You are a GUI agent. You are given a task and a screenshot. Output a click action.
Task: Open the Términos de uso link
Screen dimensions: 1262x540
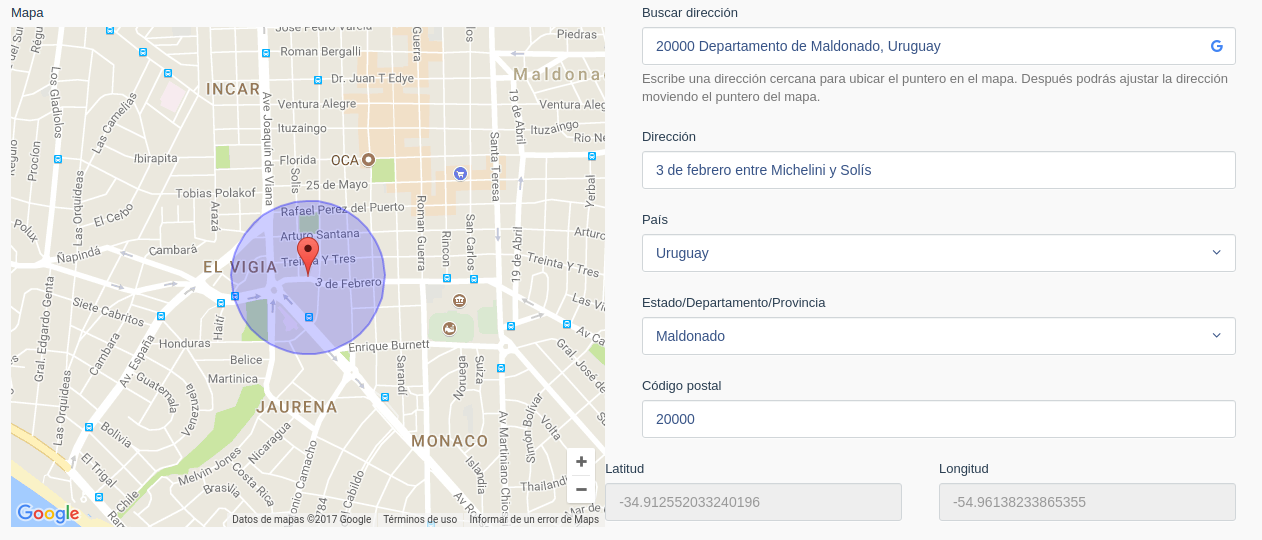click(420, 519)
